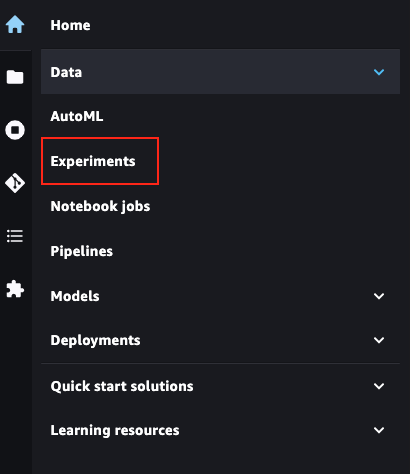Click the Quick start solutions label
The width and height of the screenshot is (410, 474).
click(122, 386)
